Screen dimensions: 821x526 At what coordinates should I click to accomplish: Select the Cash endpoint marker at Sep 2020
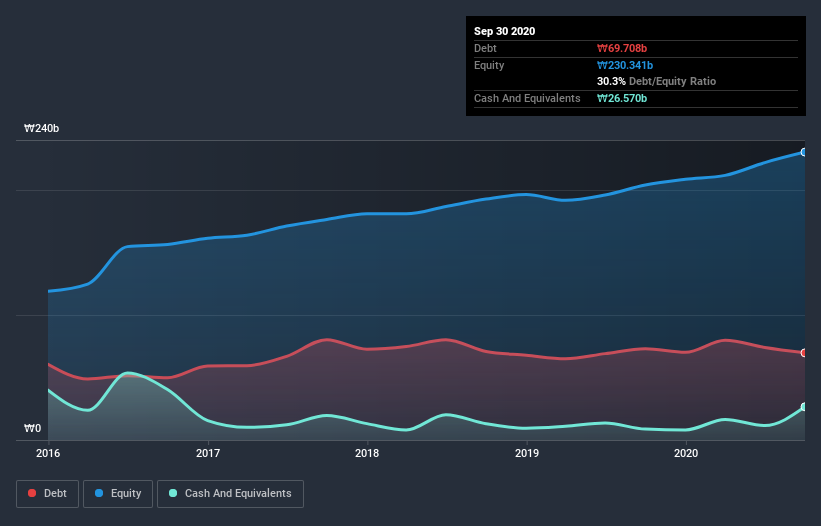click(804, 407)
